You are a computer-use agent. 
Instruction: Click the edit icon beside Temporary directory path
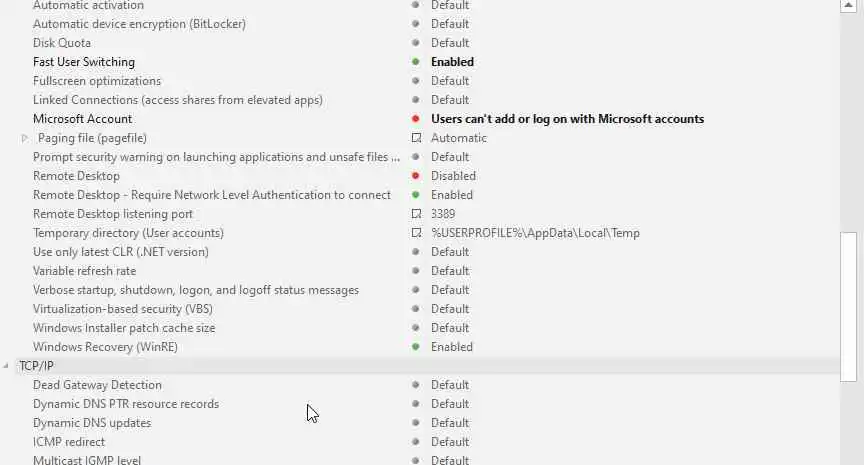416,233
